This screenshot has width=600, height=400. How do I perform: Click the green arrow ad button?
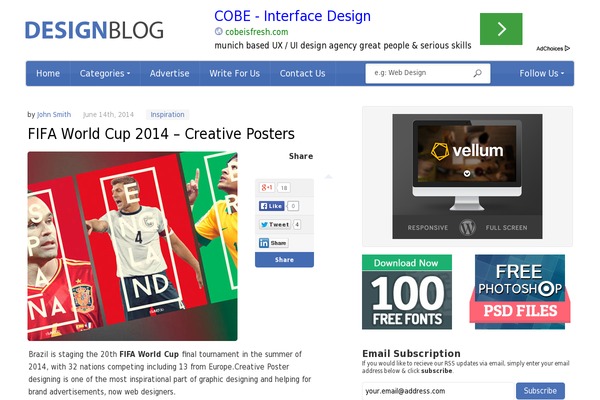click(x=501, y=29)
